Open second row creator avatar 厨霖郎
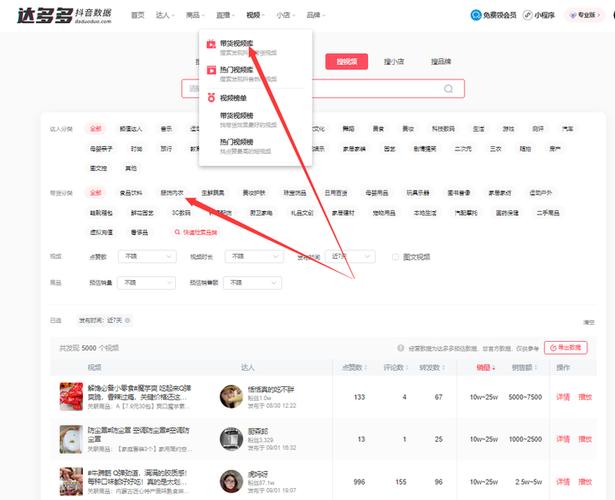615x500 pixels. [231, 439]
